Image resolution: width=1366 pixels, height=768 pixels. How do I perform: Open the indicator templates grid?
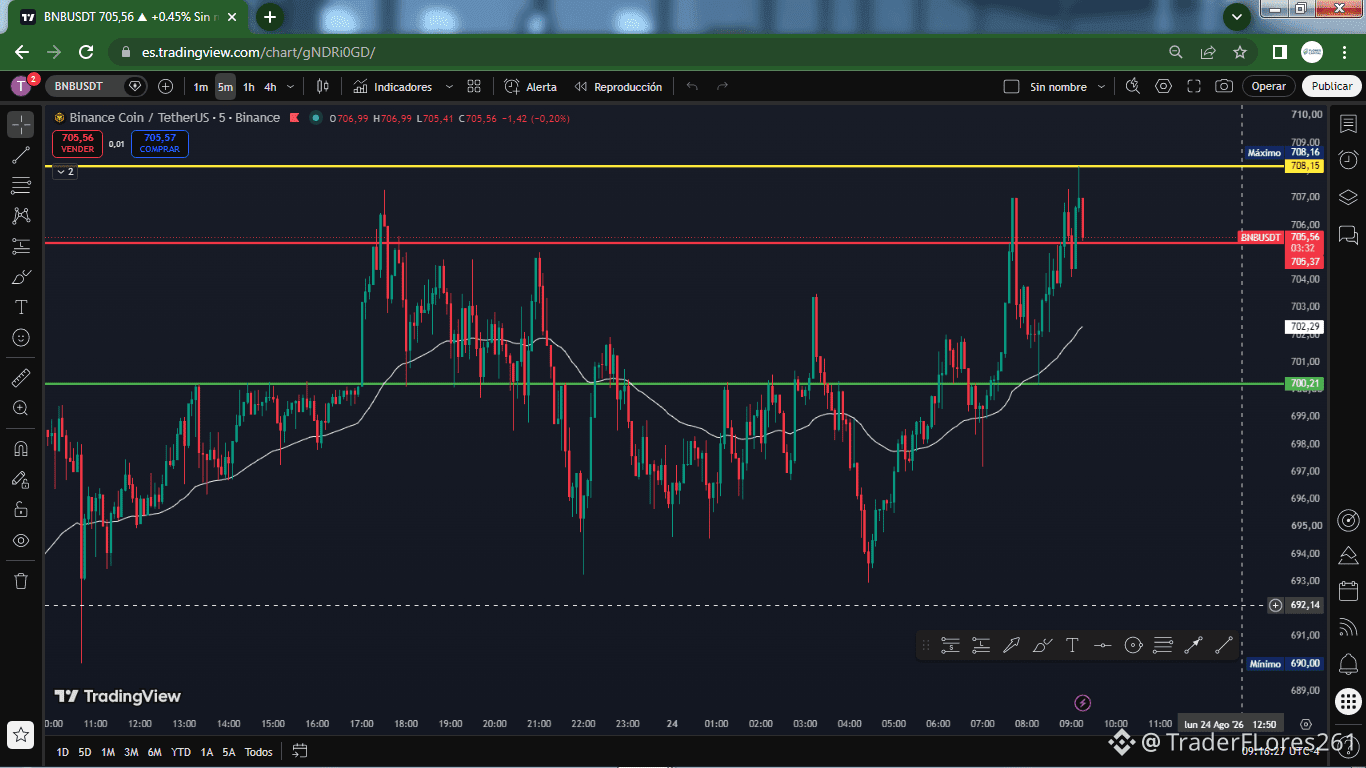coord(474,87)
